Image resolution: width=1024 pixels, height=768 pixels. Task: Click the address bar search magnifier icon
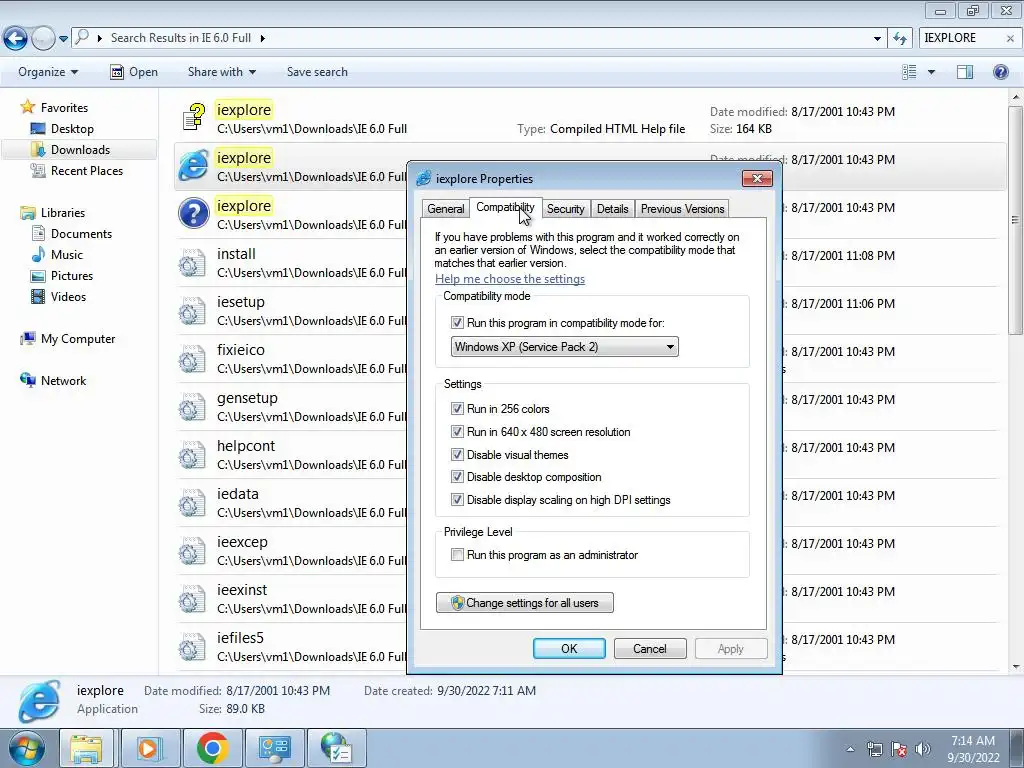[82, 37]
